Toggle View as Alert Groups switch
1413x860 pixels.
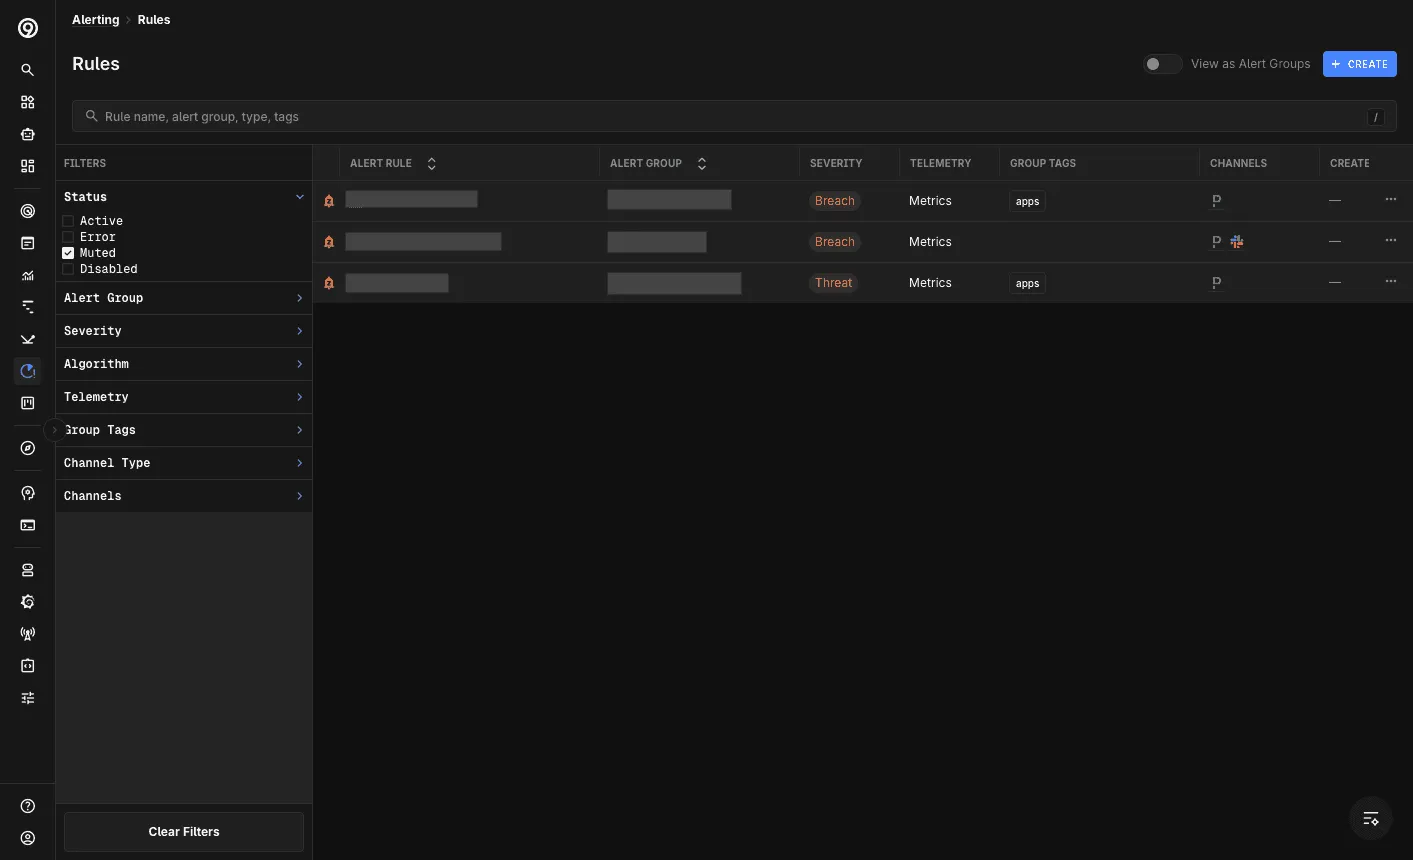(x=1162, y=64)
